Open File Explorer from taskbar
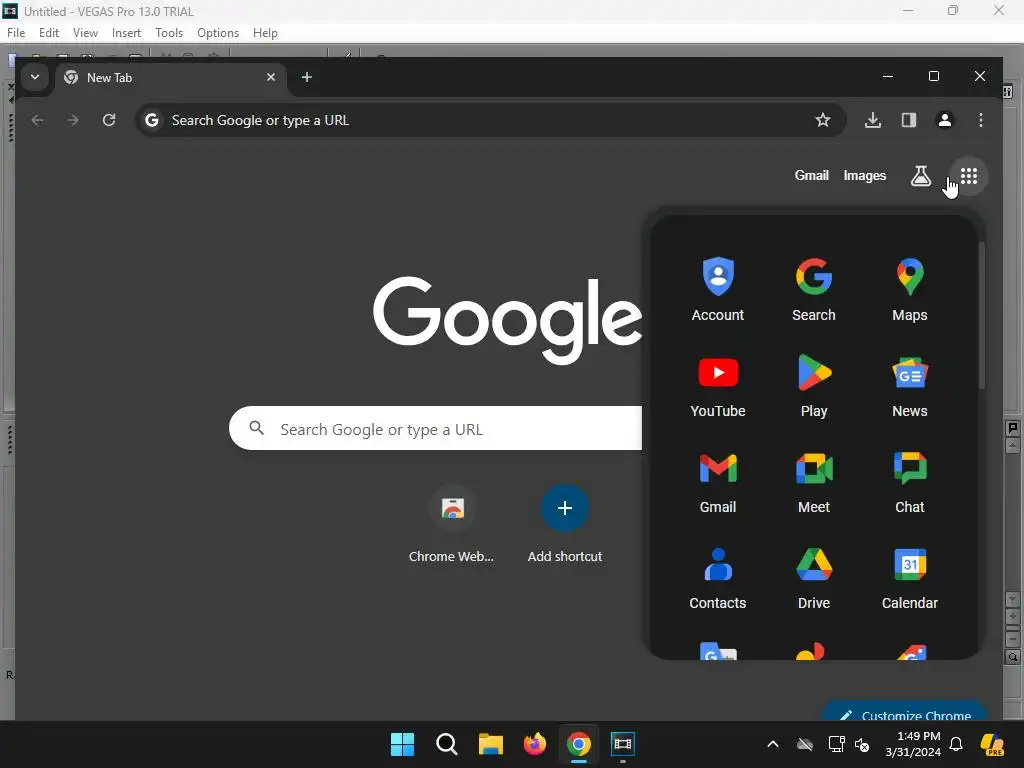This screenshot has height=768, width=1024. pyautogui.click(x=490, y=744)
